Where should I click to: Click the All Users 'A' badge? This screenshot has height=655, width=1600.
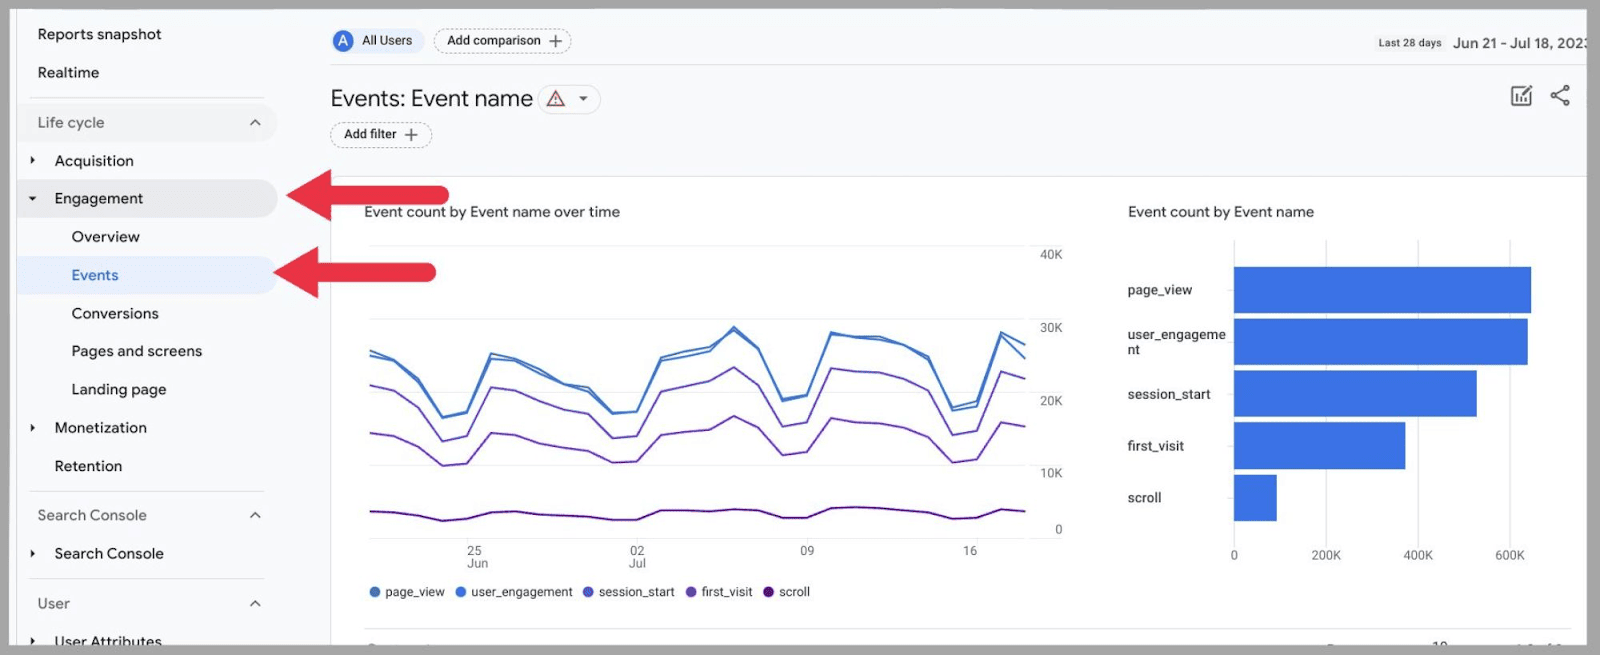click(344, 41)
